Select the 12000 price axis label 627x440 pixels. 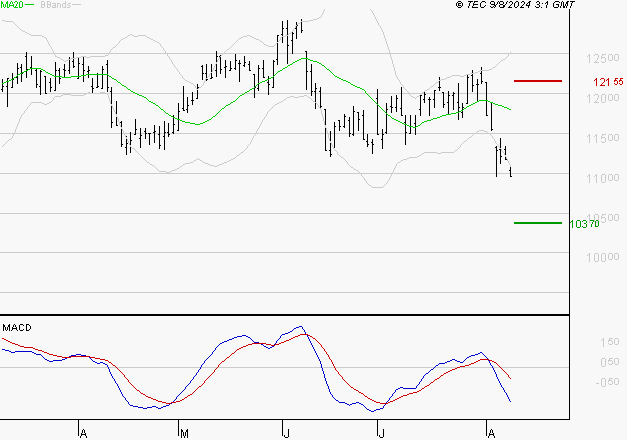coord(603,98)
